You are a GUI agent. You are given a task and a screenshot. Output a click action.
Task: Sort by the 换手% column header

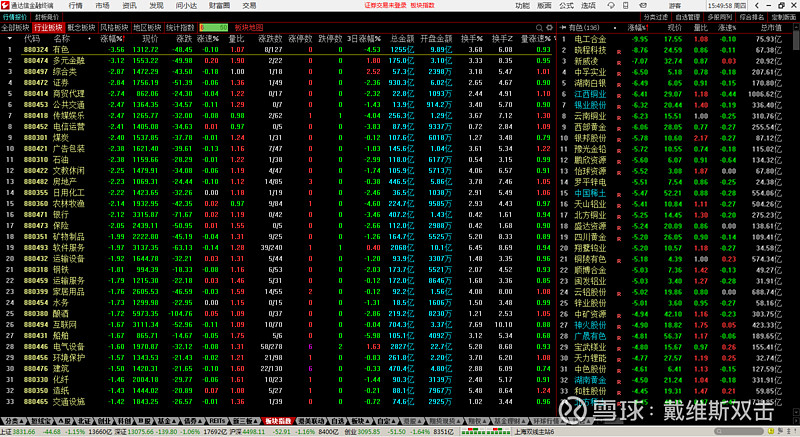point(472,39)
